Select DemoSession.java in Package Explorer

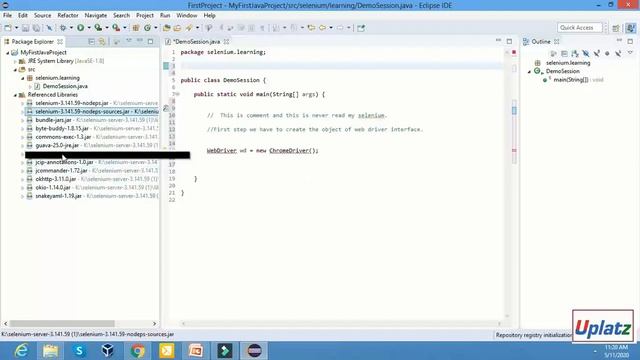(x=65, y=86)
